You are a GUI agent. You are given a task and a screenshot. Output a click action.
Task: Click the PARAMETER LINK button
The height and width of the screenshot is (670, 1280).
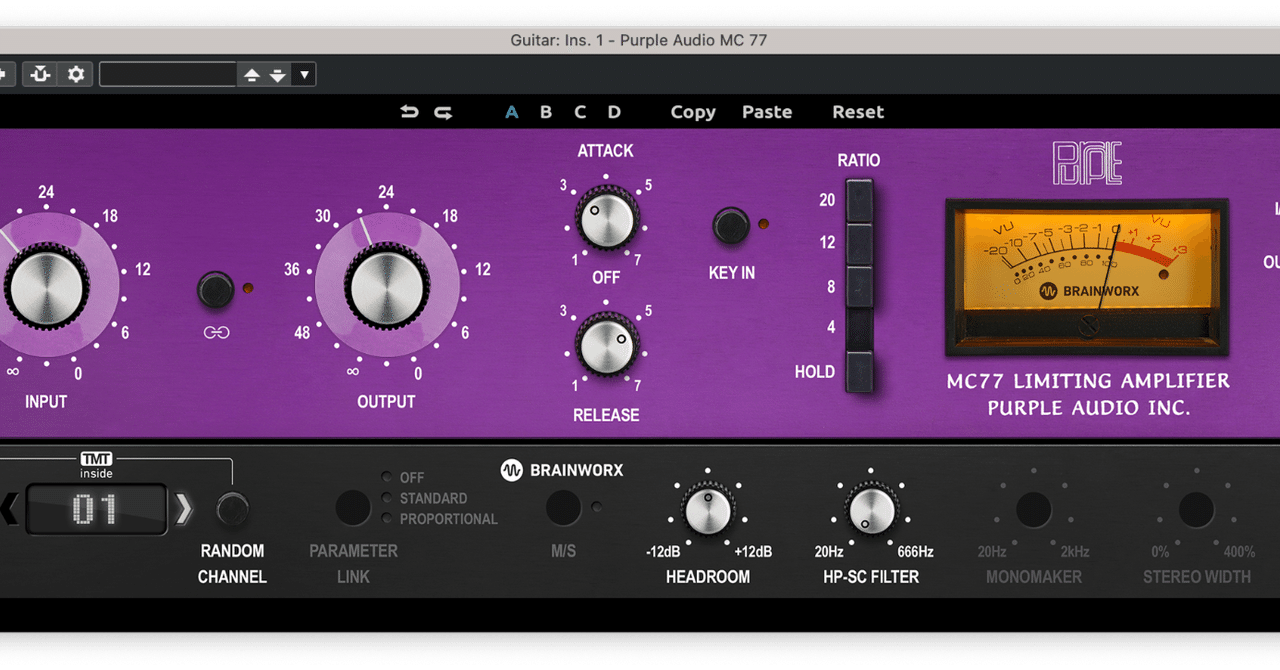pyautogui.click(x=353, y=508)
